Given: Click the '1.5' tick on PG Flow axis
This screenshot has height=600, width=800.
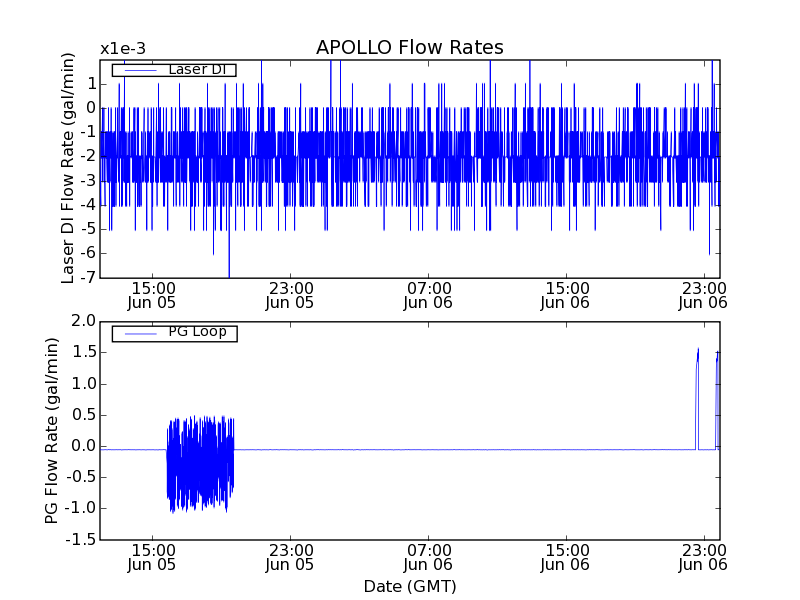Looking at the screenshot, I should tap(83, 352).
